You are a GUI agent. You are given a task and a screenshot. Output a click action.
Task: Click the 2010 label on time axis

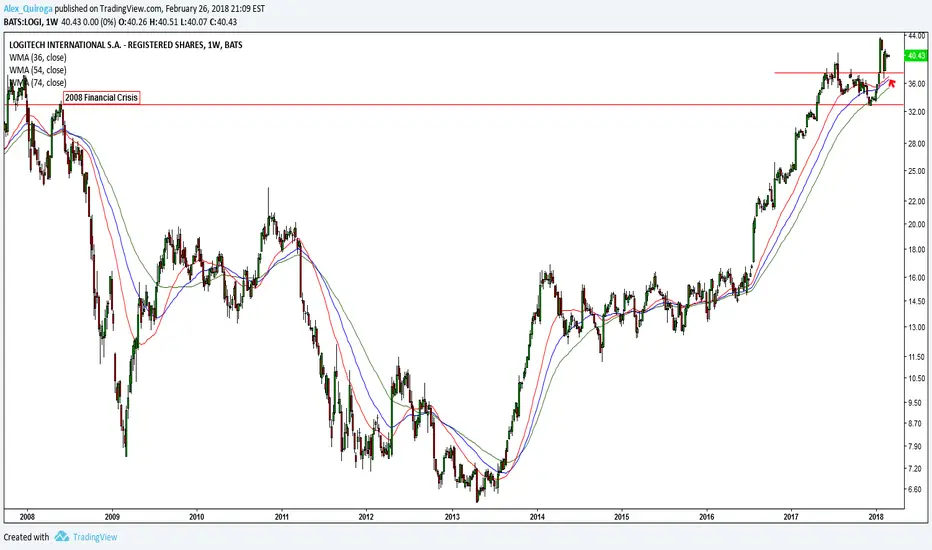(x=197, y=517)
